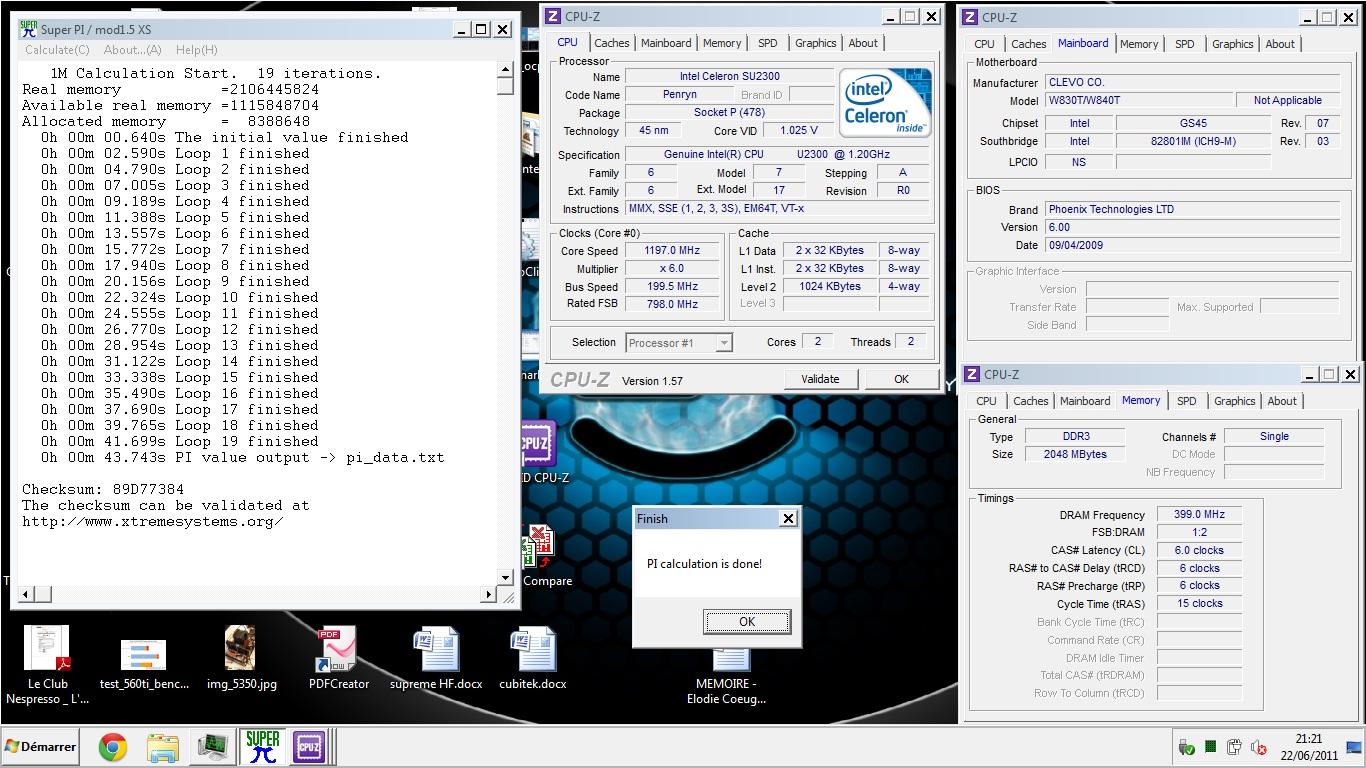Viewport: 1366px width, 768px height.
Task: Click the green square tray icon
Action: pyautogui.click(x=1211, y=747)
